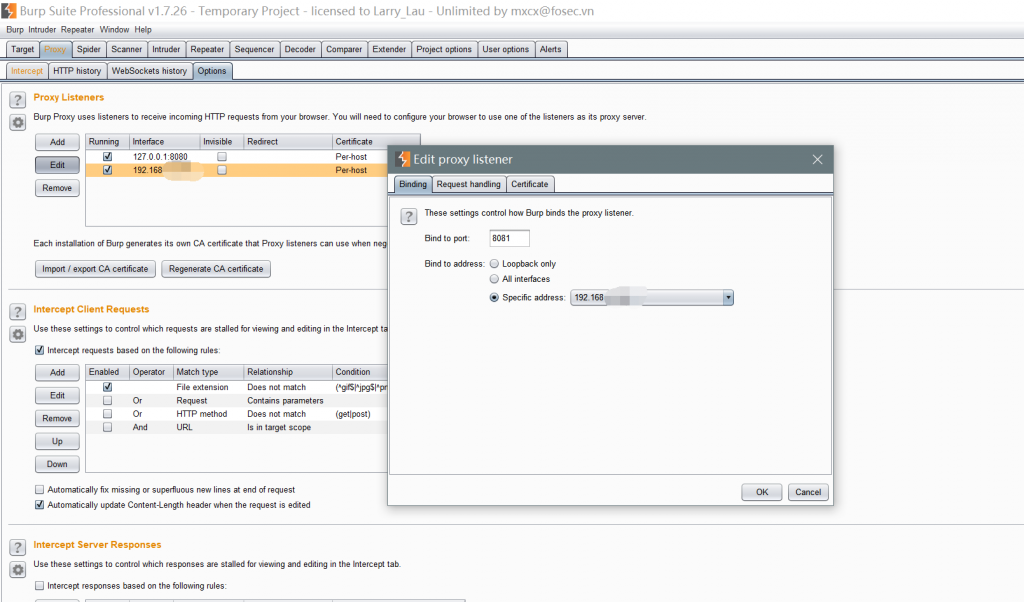Open Proxy Listeners help question-mark icon

click(18, 100)
